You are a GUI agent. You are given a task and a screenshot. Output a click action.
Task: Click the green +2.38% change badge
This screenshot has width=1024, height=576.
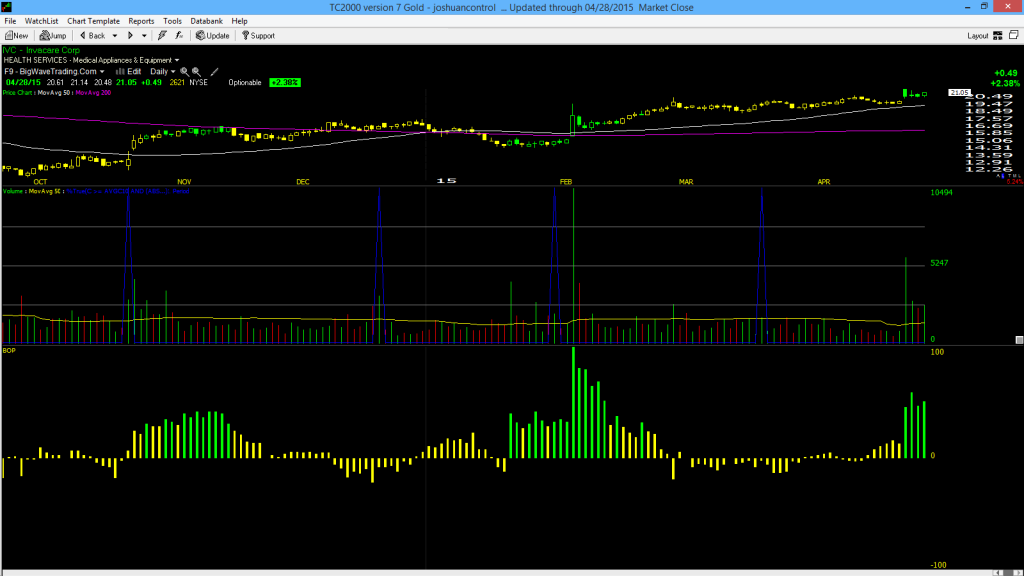[285, 82]
